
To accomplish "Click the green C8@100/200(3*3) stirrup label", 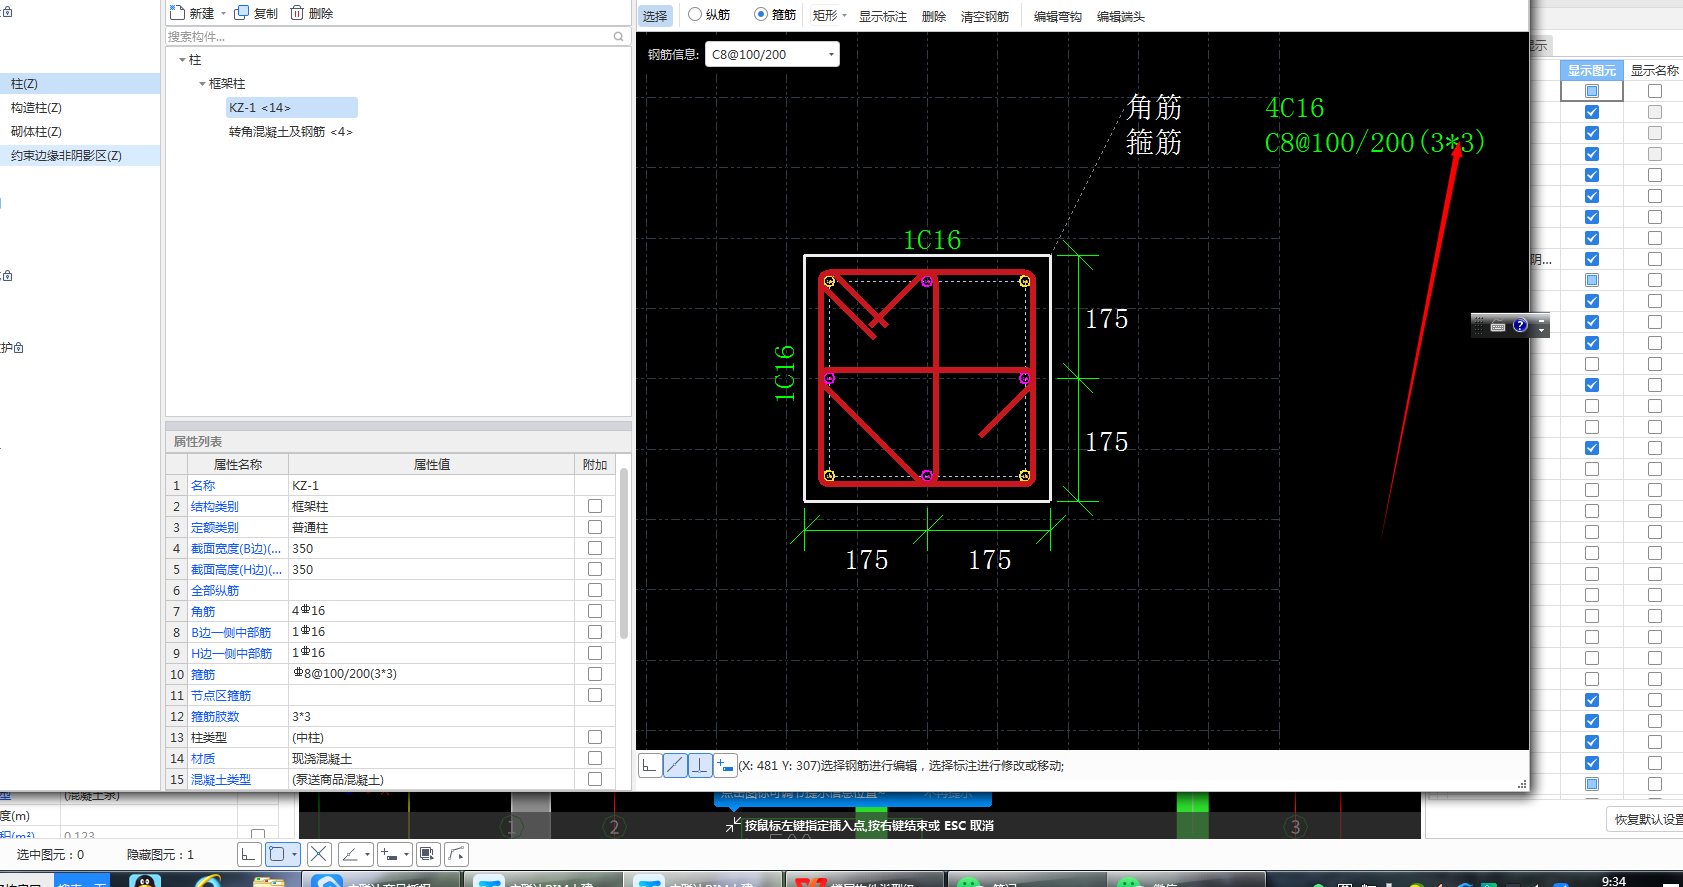I will coord(1374,142).
